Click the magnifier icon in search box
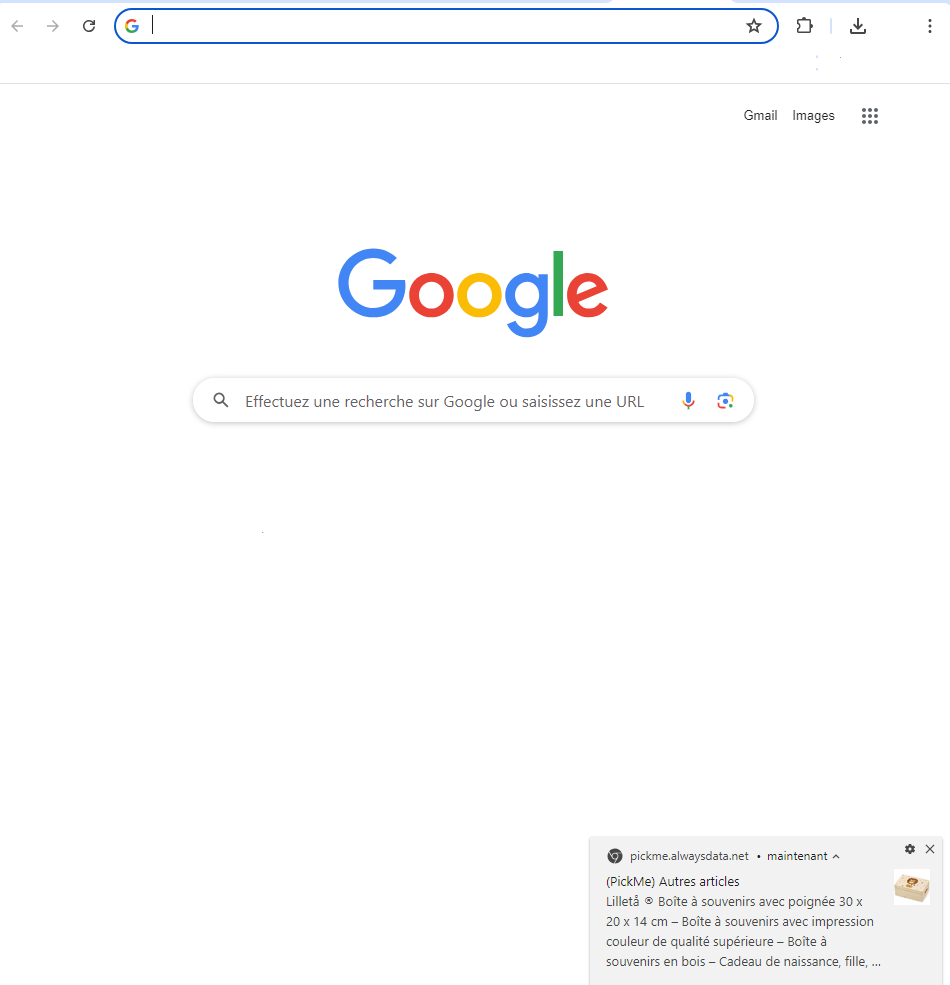This screenshot has height=985, width=950. tap(221, 400)
